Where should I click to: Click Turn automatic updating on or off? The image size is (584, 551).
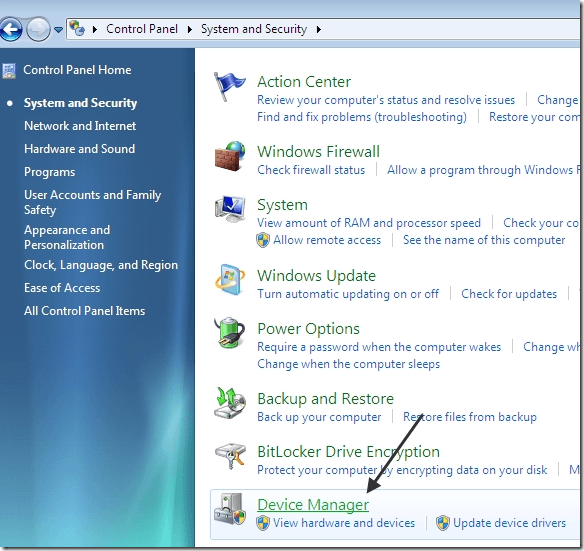pyautogui.click(x=348, y=294)
